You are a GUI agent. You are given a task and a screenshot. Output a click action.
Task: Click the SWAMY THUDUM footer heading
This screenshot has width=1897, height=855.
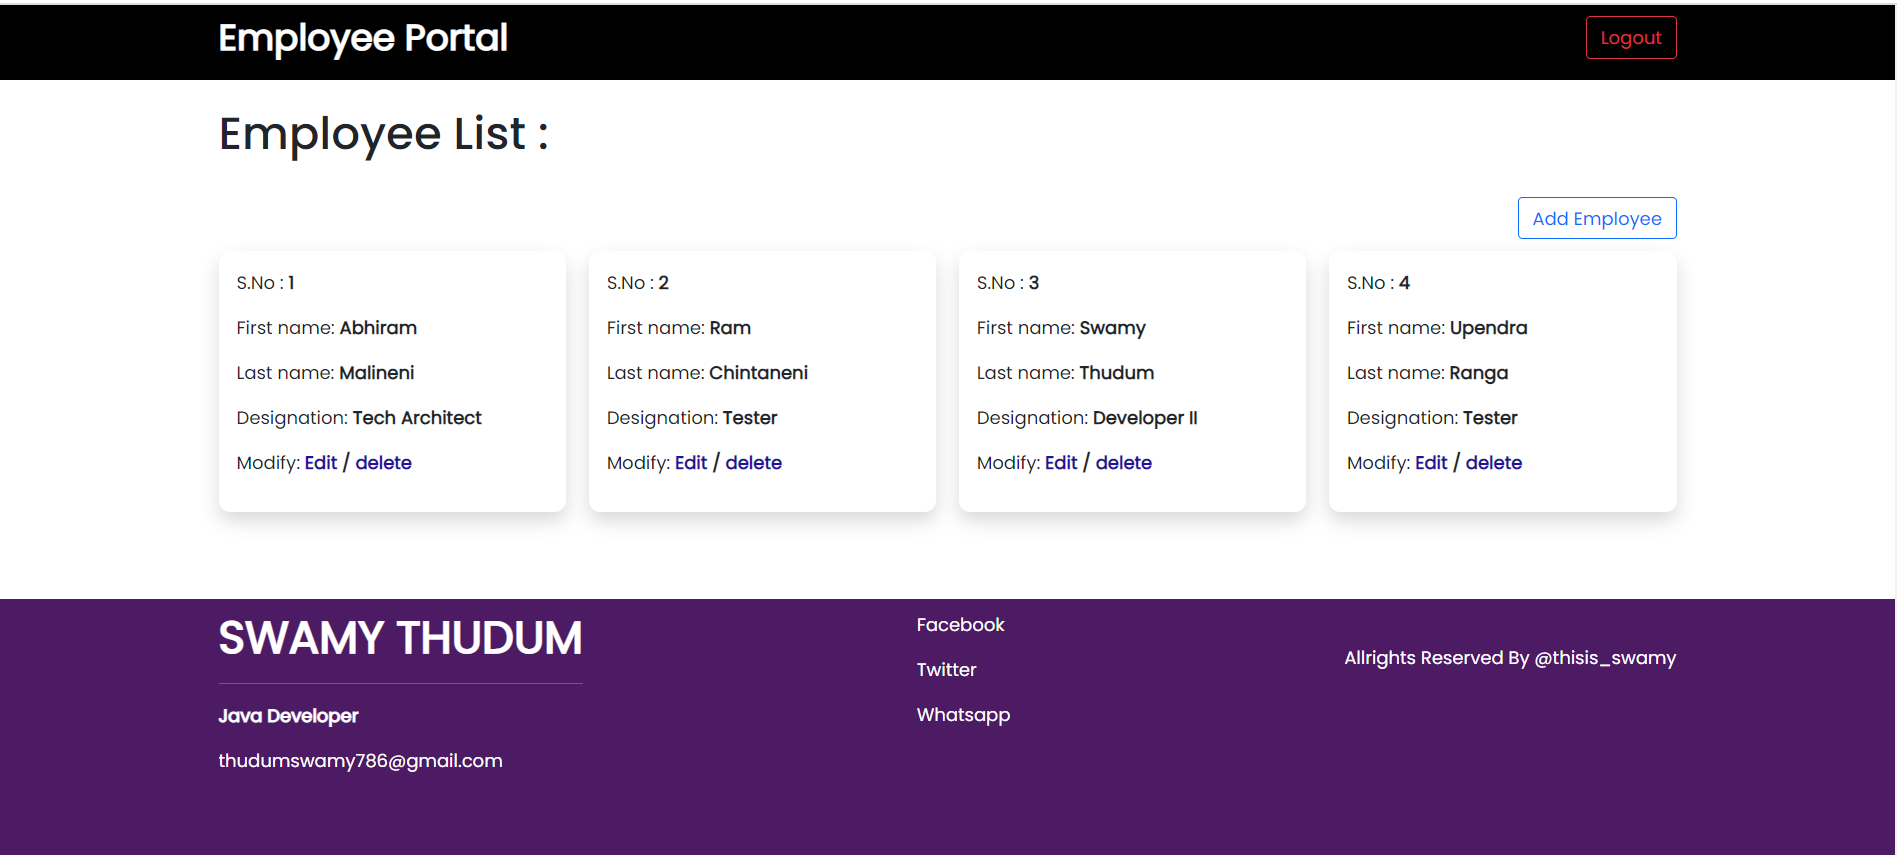pos(400,638)
